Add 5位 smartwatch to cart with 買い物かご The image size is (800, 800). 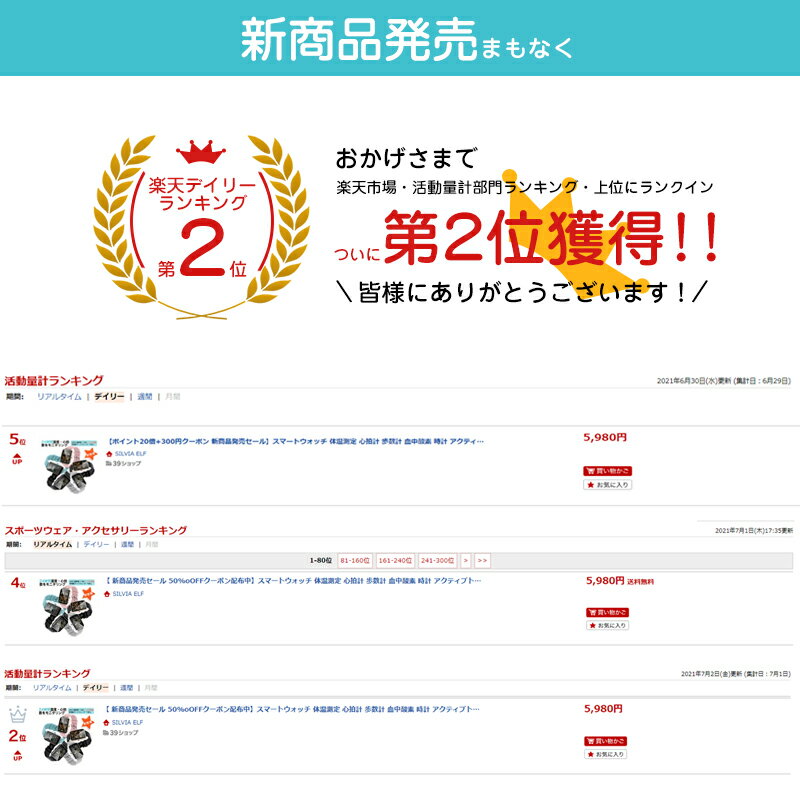tap(607, 470)
